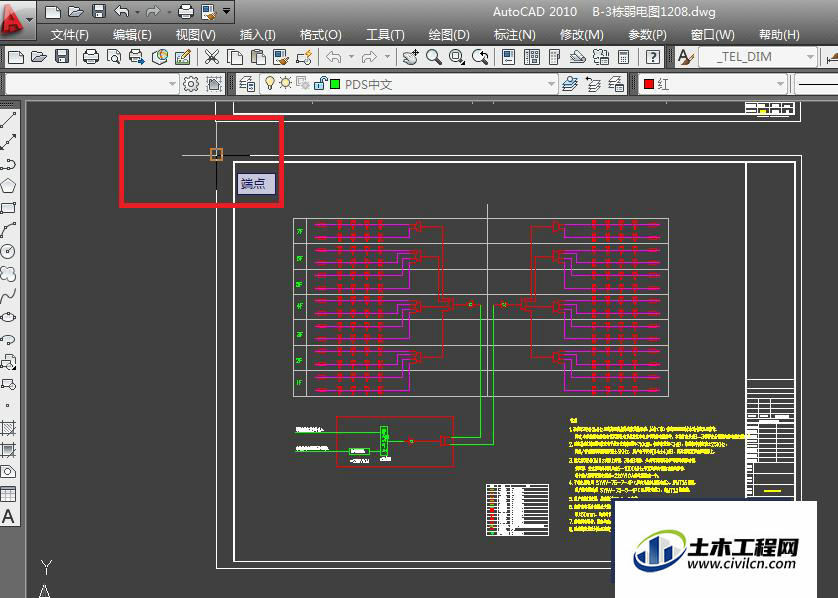Click the Paste icon
This screenshot has height=598, width=838.
[258, 57]
